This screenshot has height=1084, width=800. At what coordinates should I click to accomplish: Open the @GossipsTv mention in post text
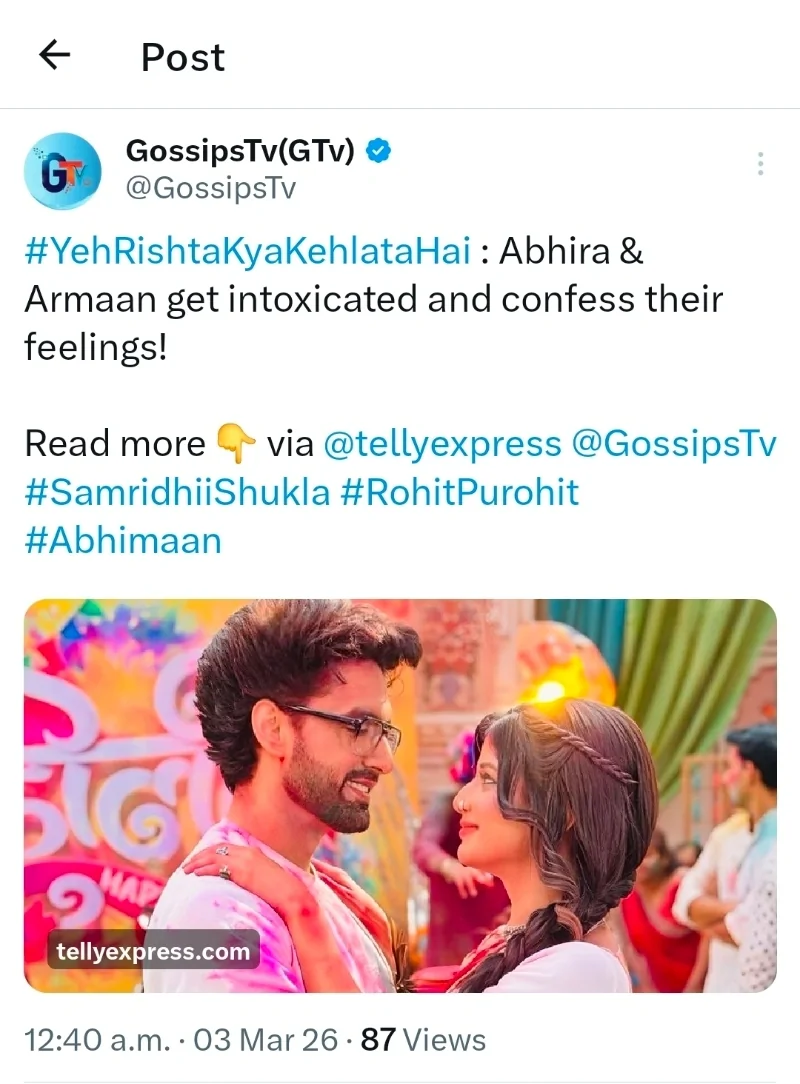[673, 444]
